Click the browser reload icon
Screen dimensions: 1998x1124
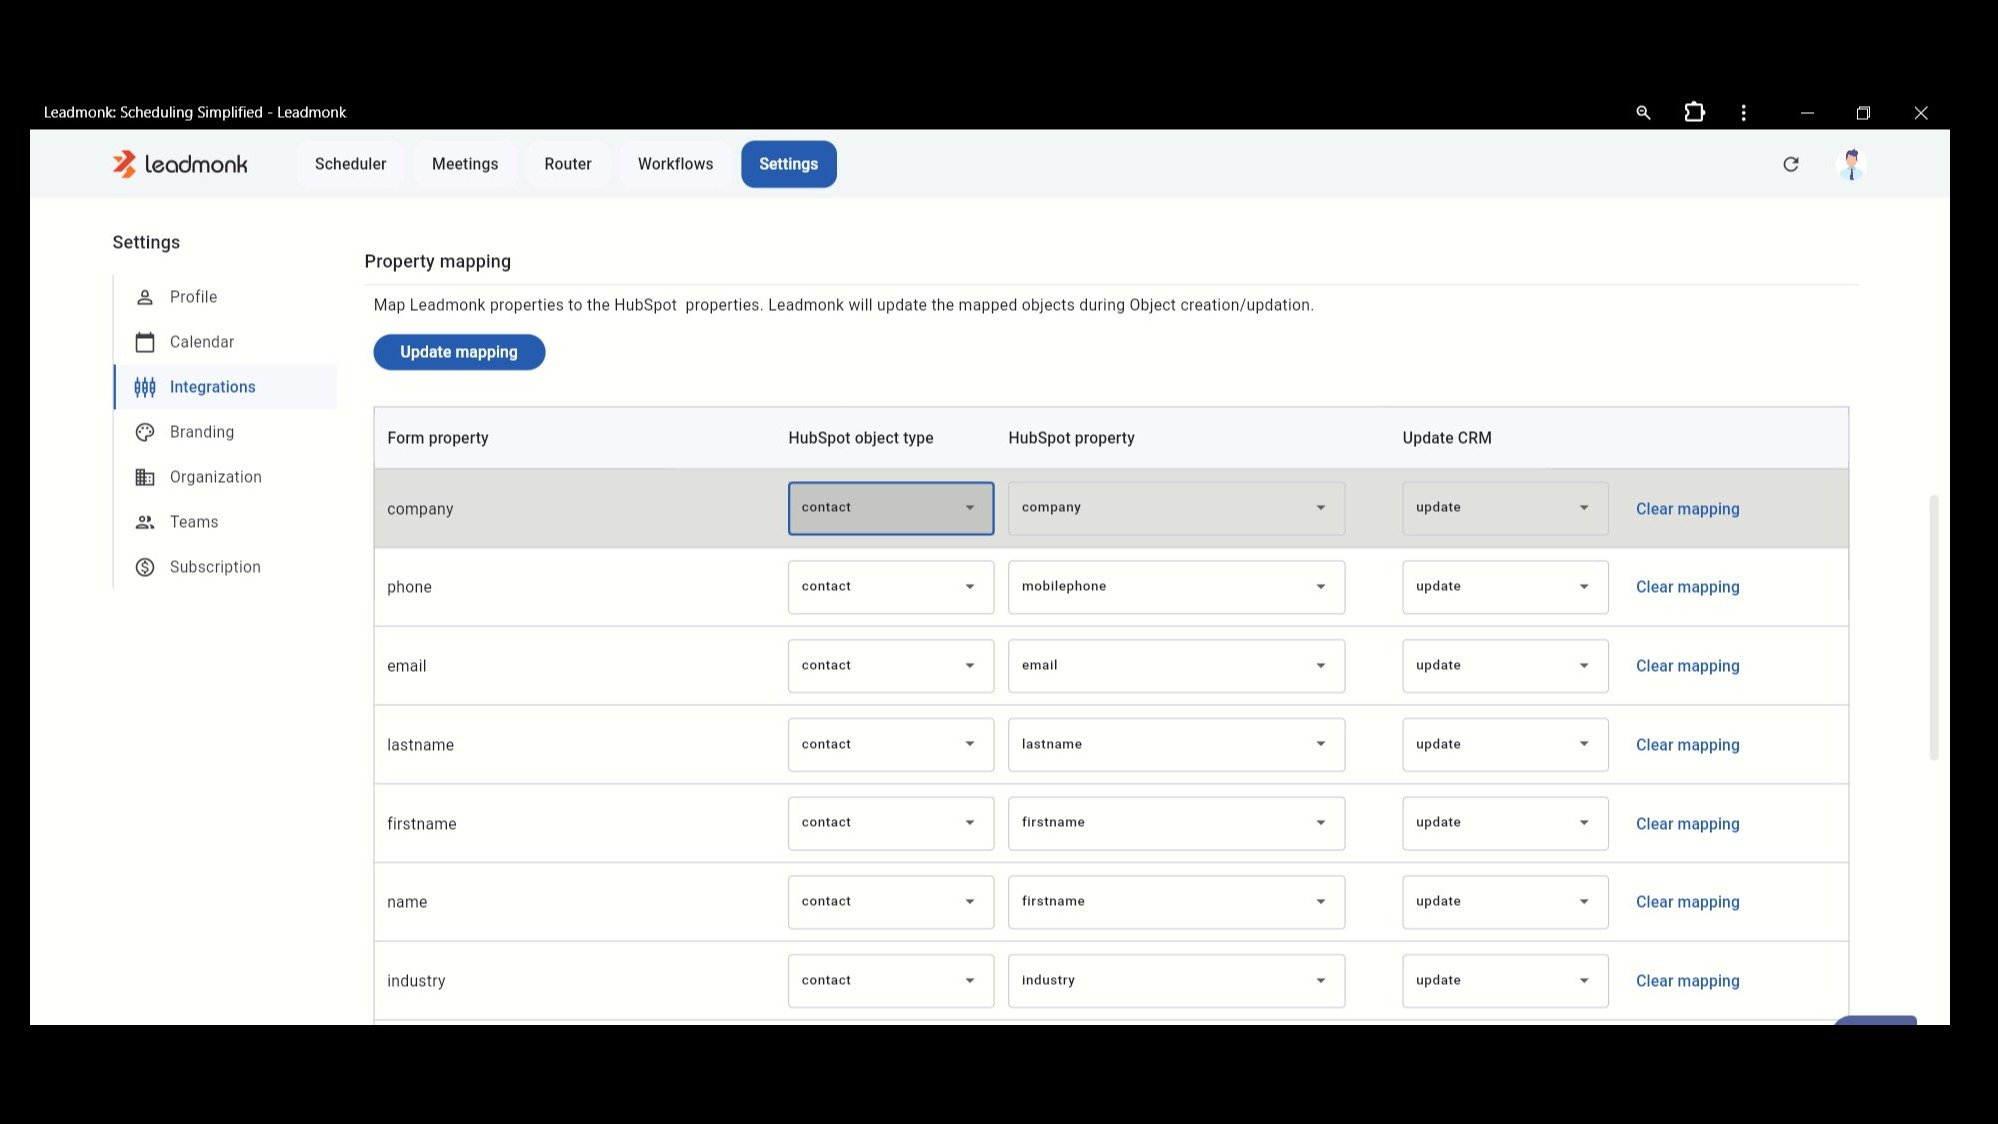click(x=1791, y=163)
